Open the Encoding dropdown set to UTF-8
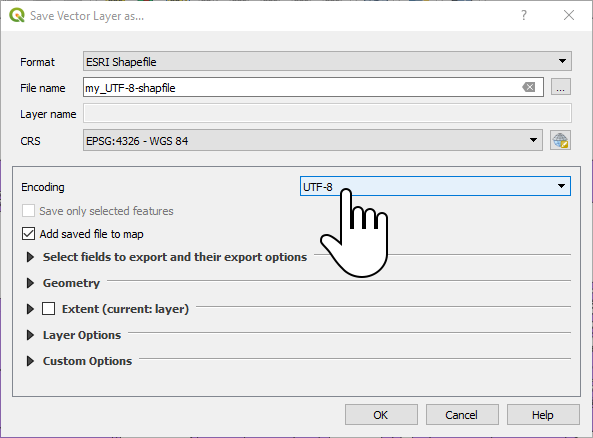This screenshot has width=593, height=438. 435,186
